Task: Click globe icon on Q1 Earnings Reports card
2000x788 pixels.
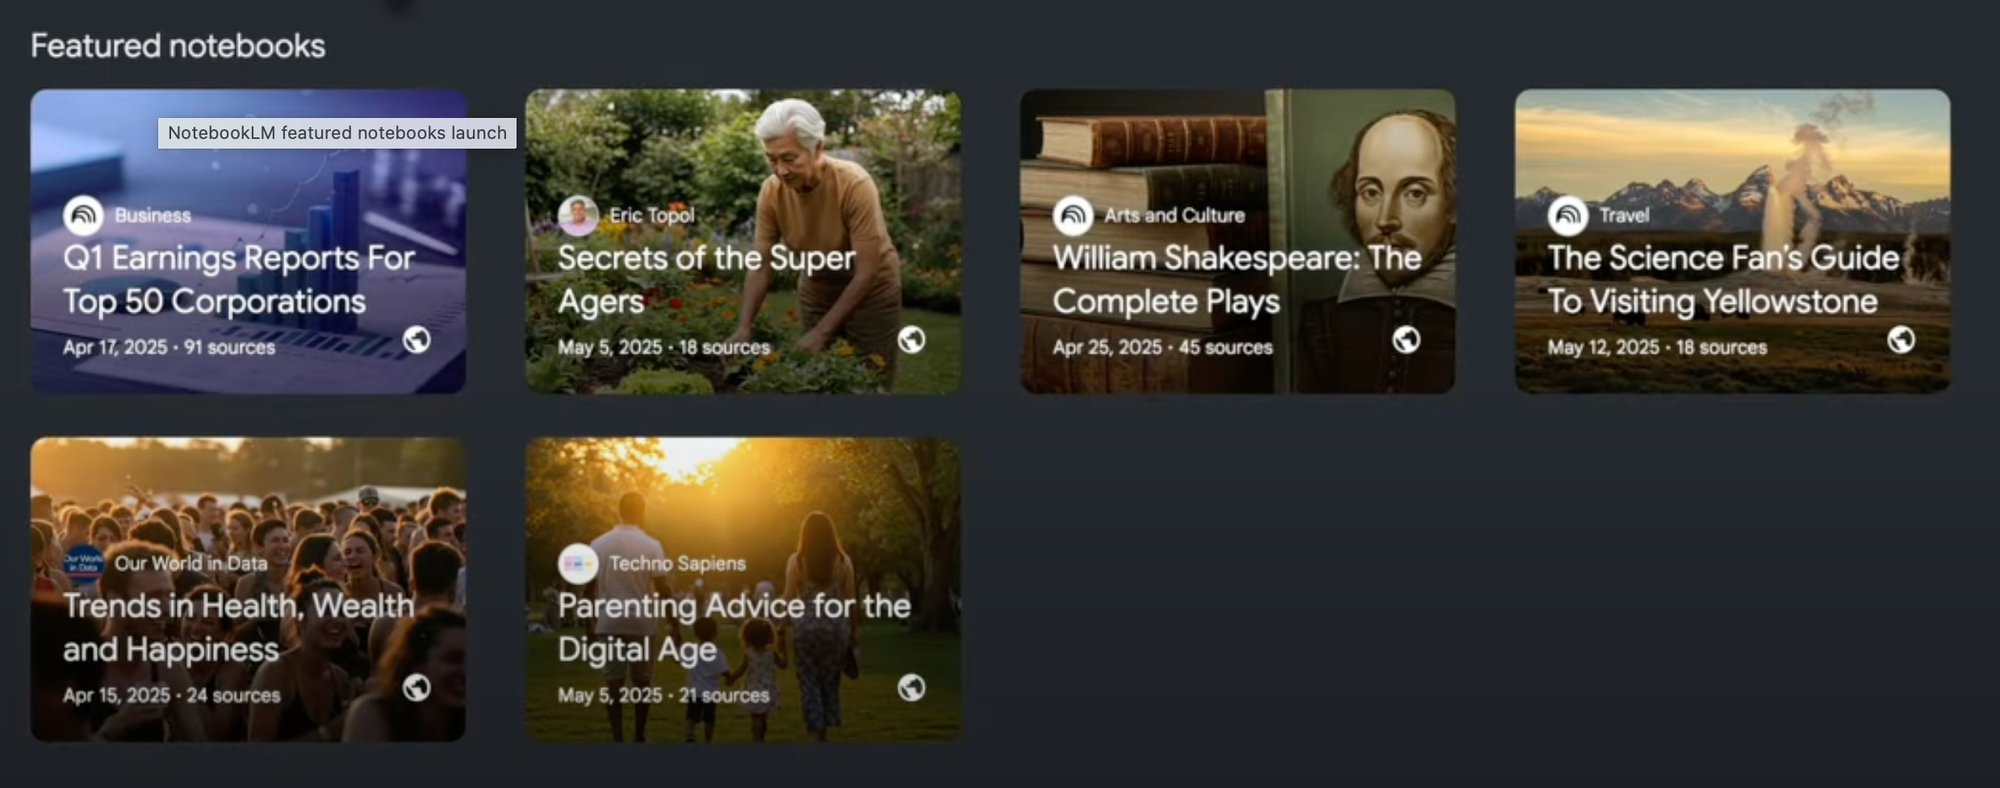Action: click(417, 340)
